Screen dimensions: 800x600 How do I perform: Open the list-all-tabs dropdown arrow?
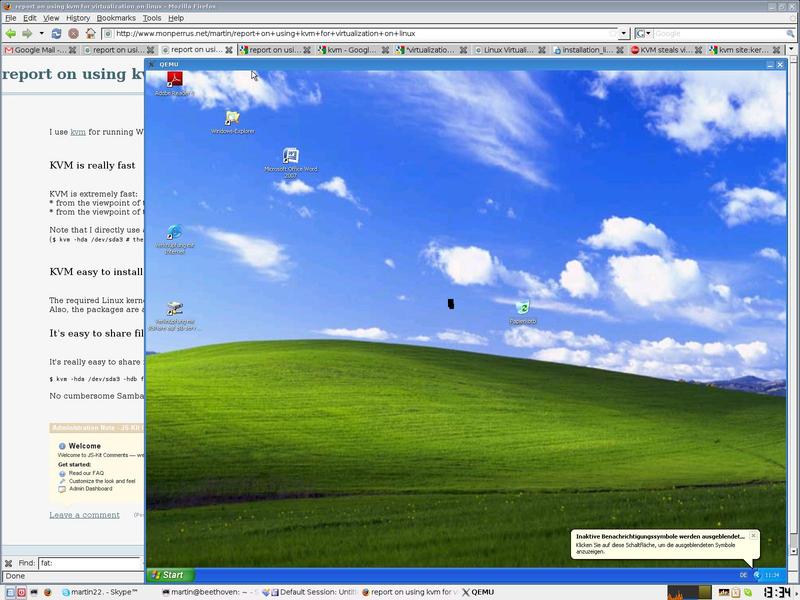pyautogui.click(x=792, y=50)
